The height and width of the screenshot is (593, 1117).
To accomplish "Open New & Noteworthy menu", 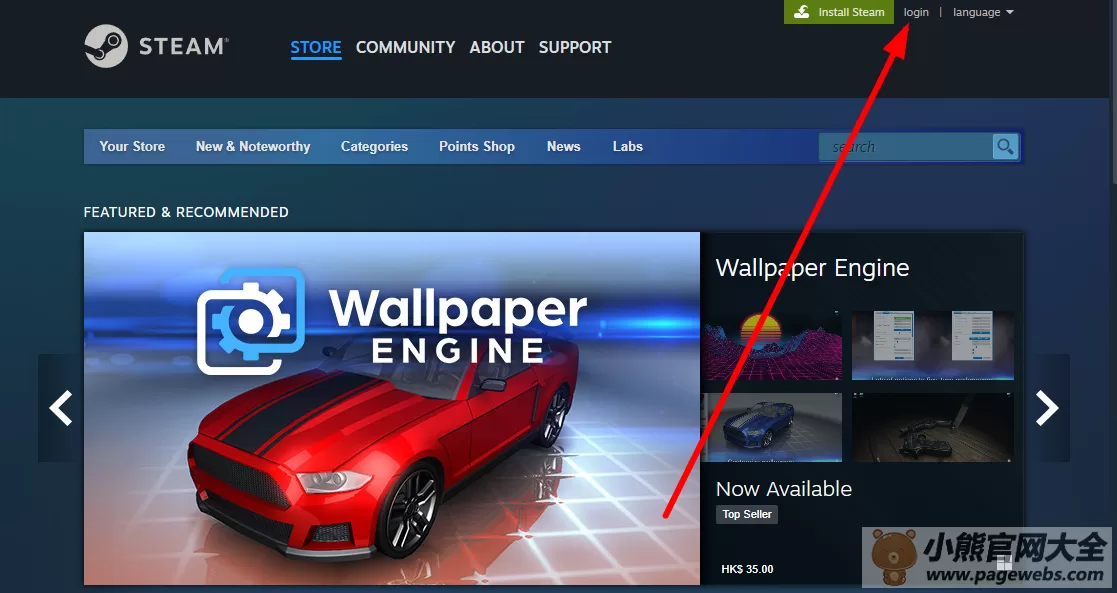I will coord(253,146).
